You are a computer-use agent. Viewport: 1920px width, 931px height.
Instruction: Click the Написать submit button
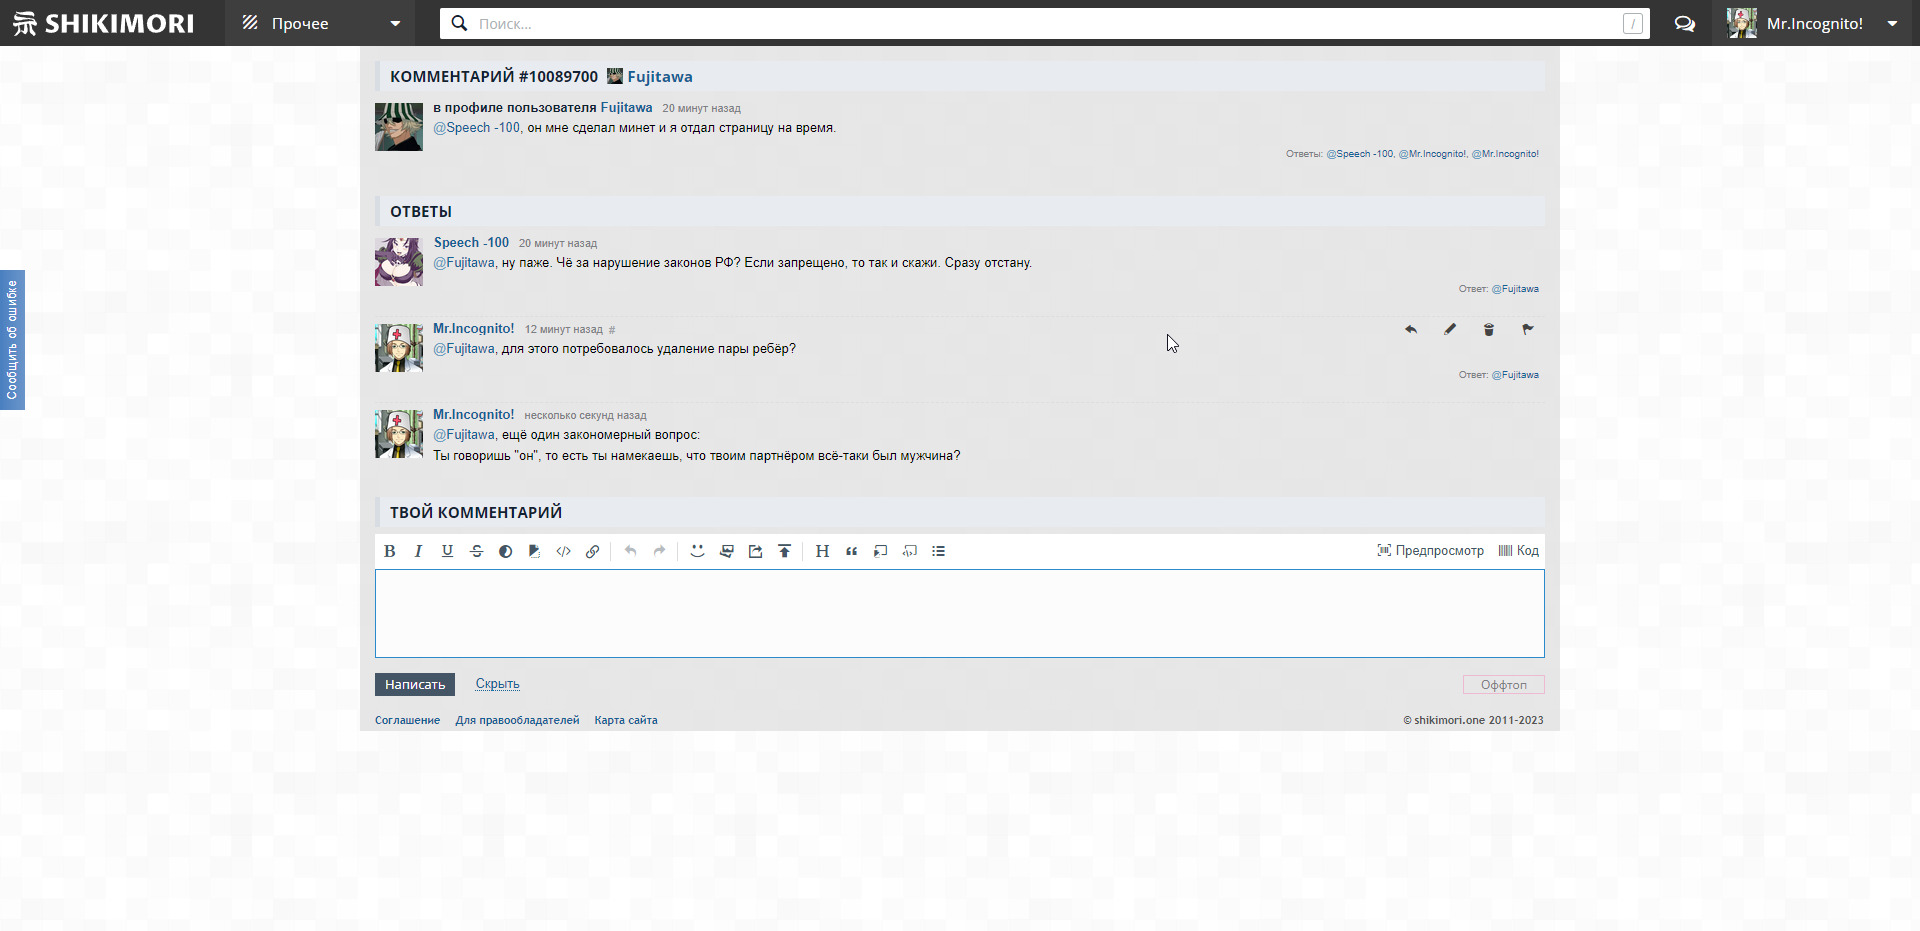pyautogui.click(x=414, y=685)
